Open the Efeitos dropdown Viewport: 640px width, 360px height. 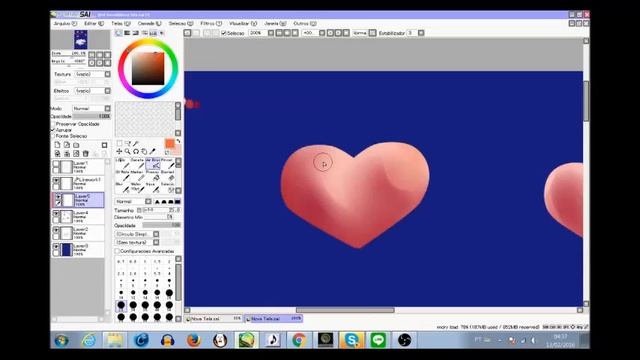point(108,91)
